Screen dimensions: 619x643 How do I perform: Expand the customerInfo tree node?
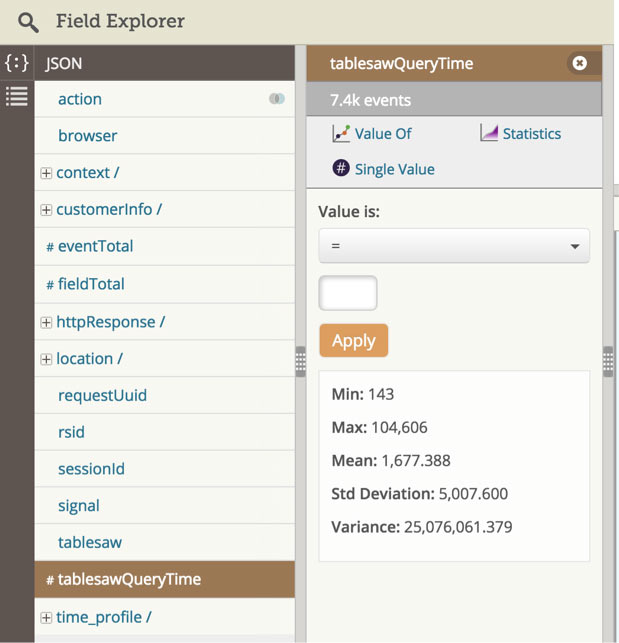tap(46, 210)
